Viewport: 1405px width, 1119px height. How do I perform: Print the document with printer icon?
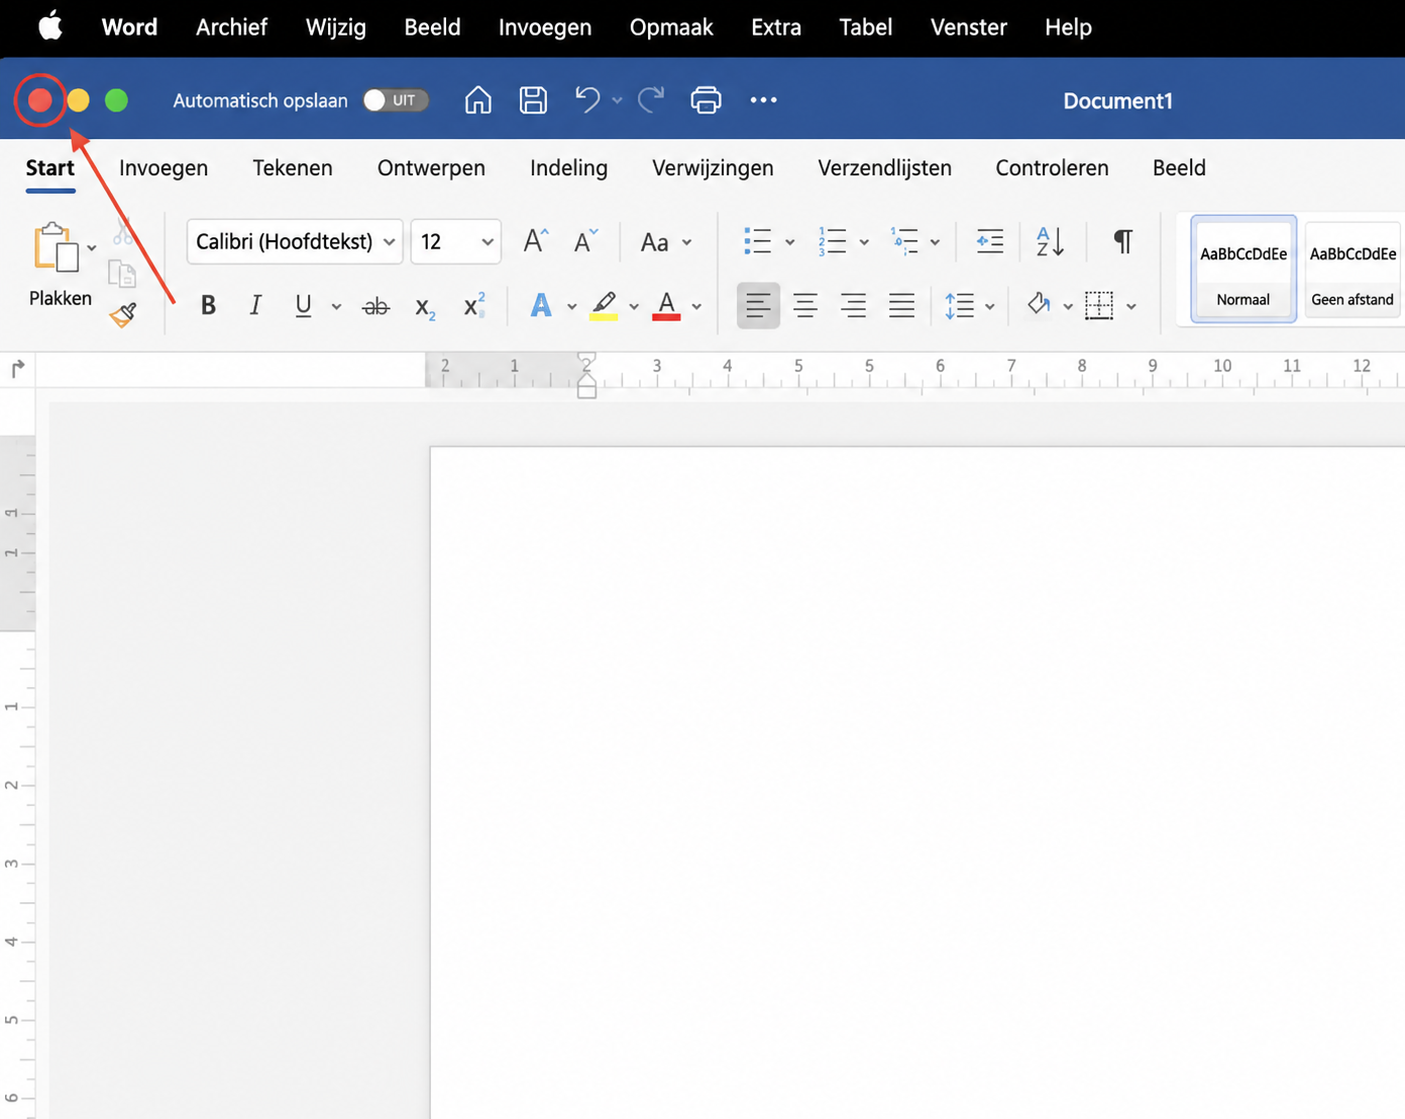[706, 100]
